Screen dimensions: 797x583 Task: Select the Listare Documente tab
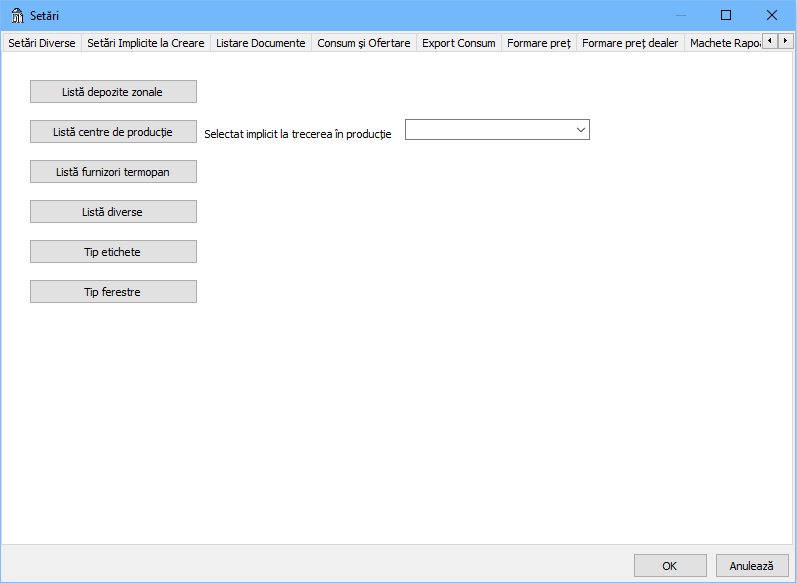261,43
